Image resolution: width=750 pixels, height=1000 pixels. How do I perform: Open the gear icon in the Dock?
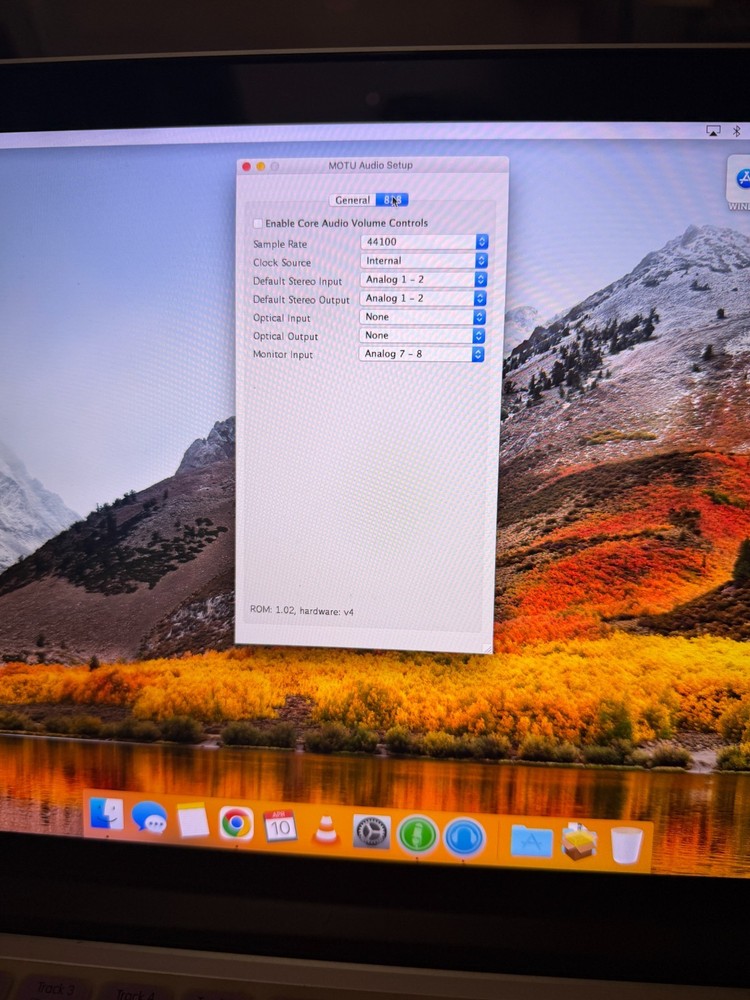click(371, 832)
